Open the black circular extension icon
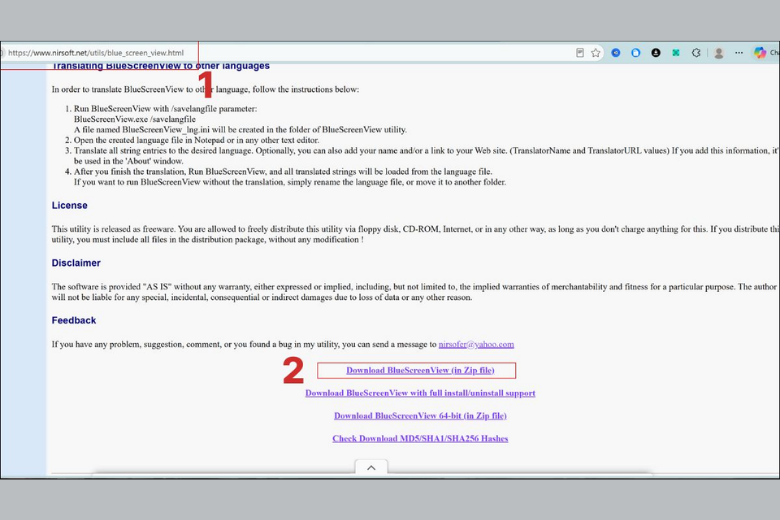 pos(656,53)
